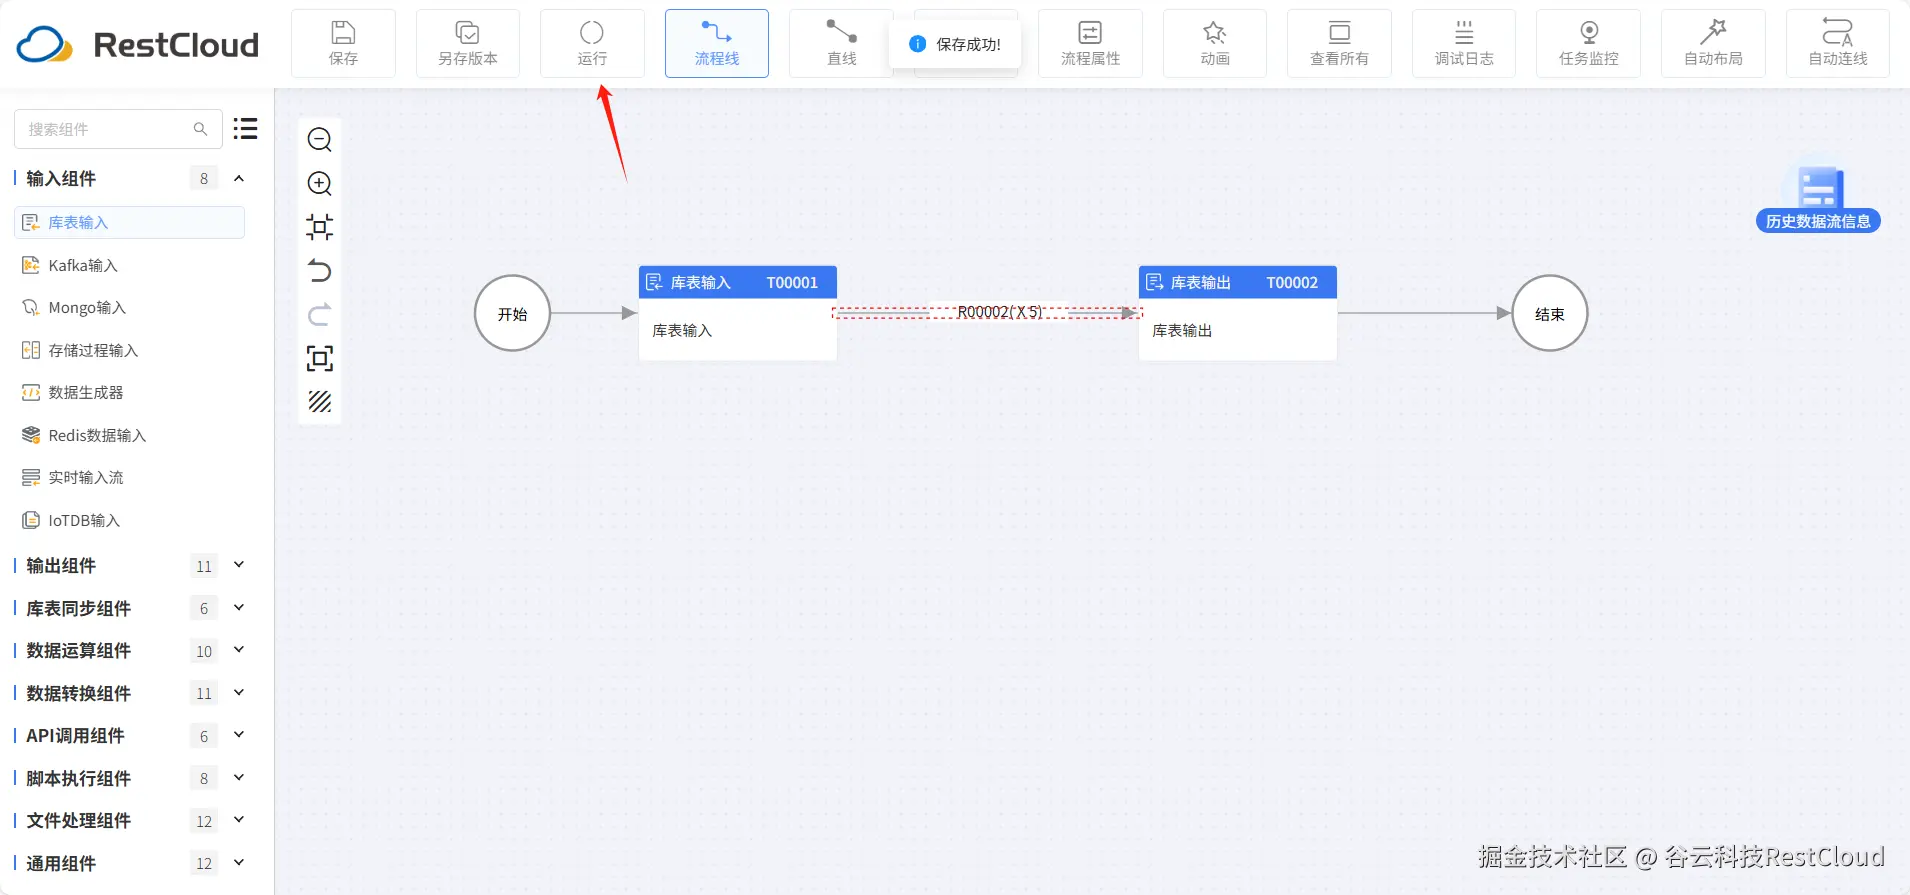Screen dimensions: 1910x895
Task: Redo the canvas action
Action: pos(320,315)
